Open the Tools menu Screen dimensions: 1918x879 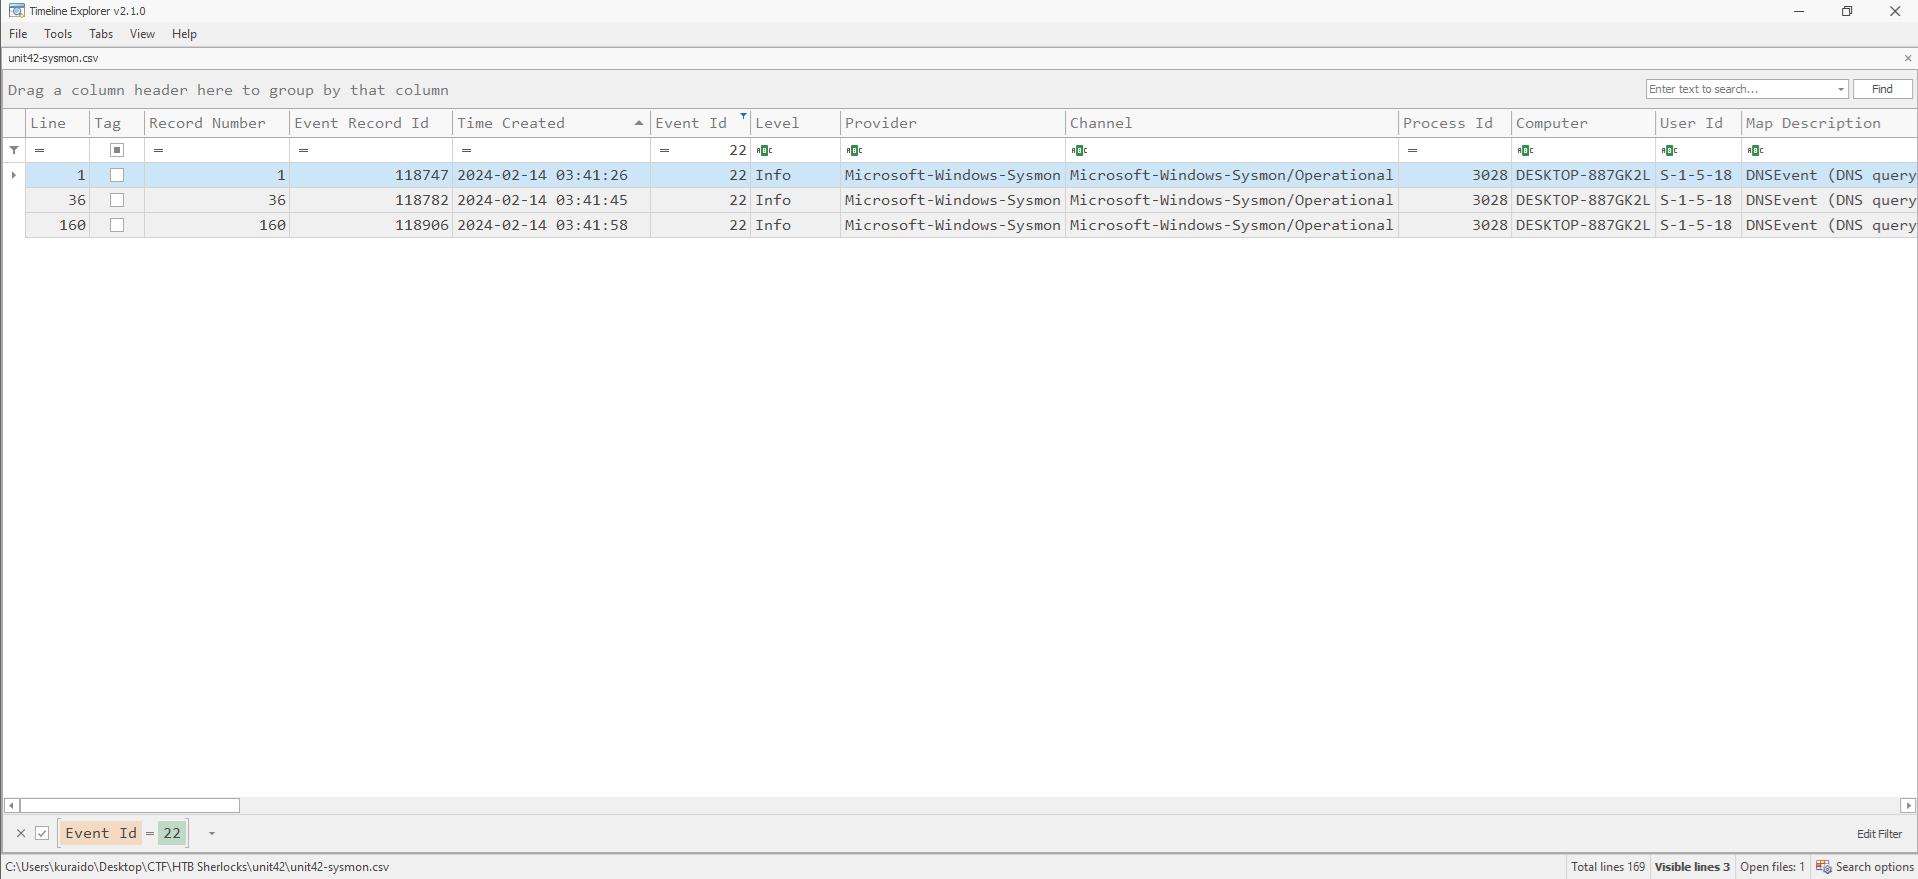[x=58, y=34]
